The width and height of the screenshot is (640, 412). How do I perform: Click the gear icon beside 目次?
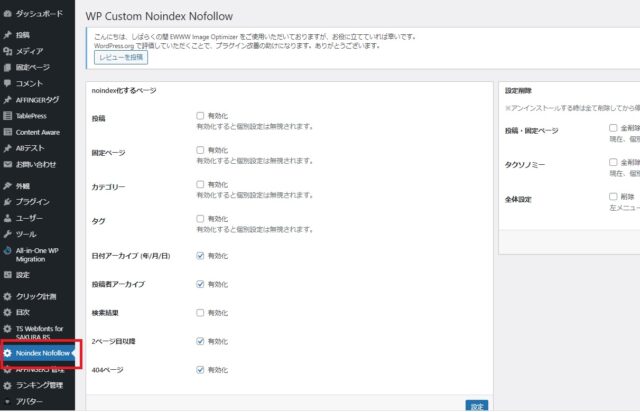(7, 312)
